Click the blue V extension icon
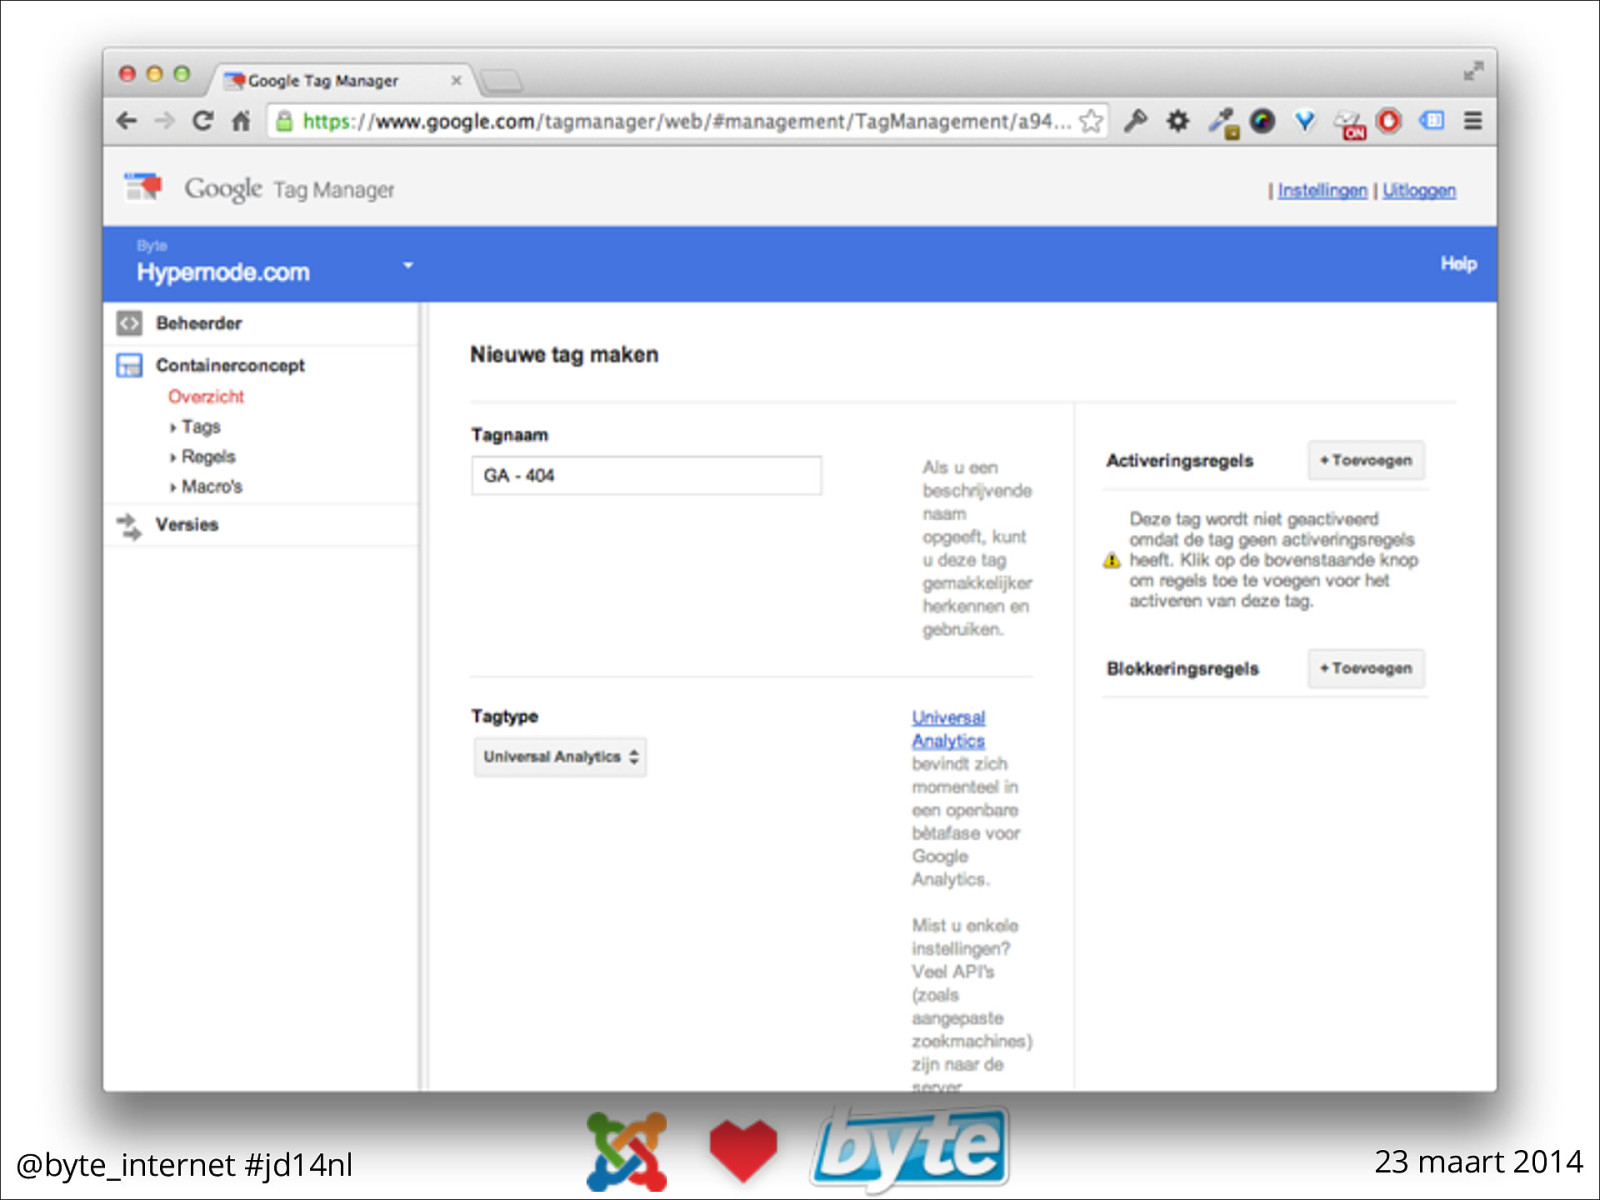Image resolution: width=1600 pixels, height=1200 pixels. (1305, 121)
